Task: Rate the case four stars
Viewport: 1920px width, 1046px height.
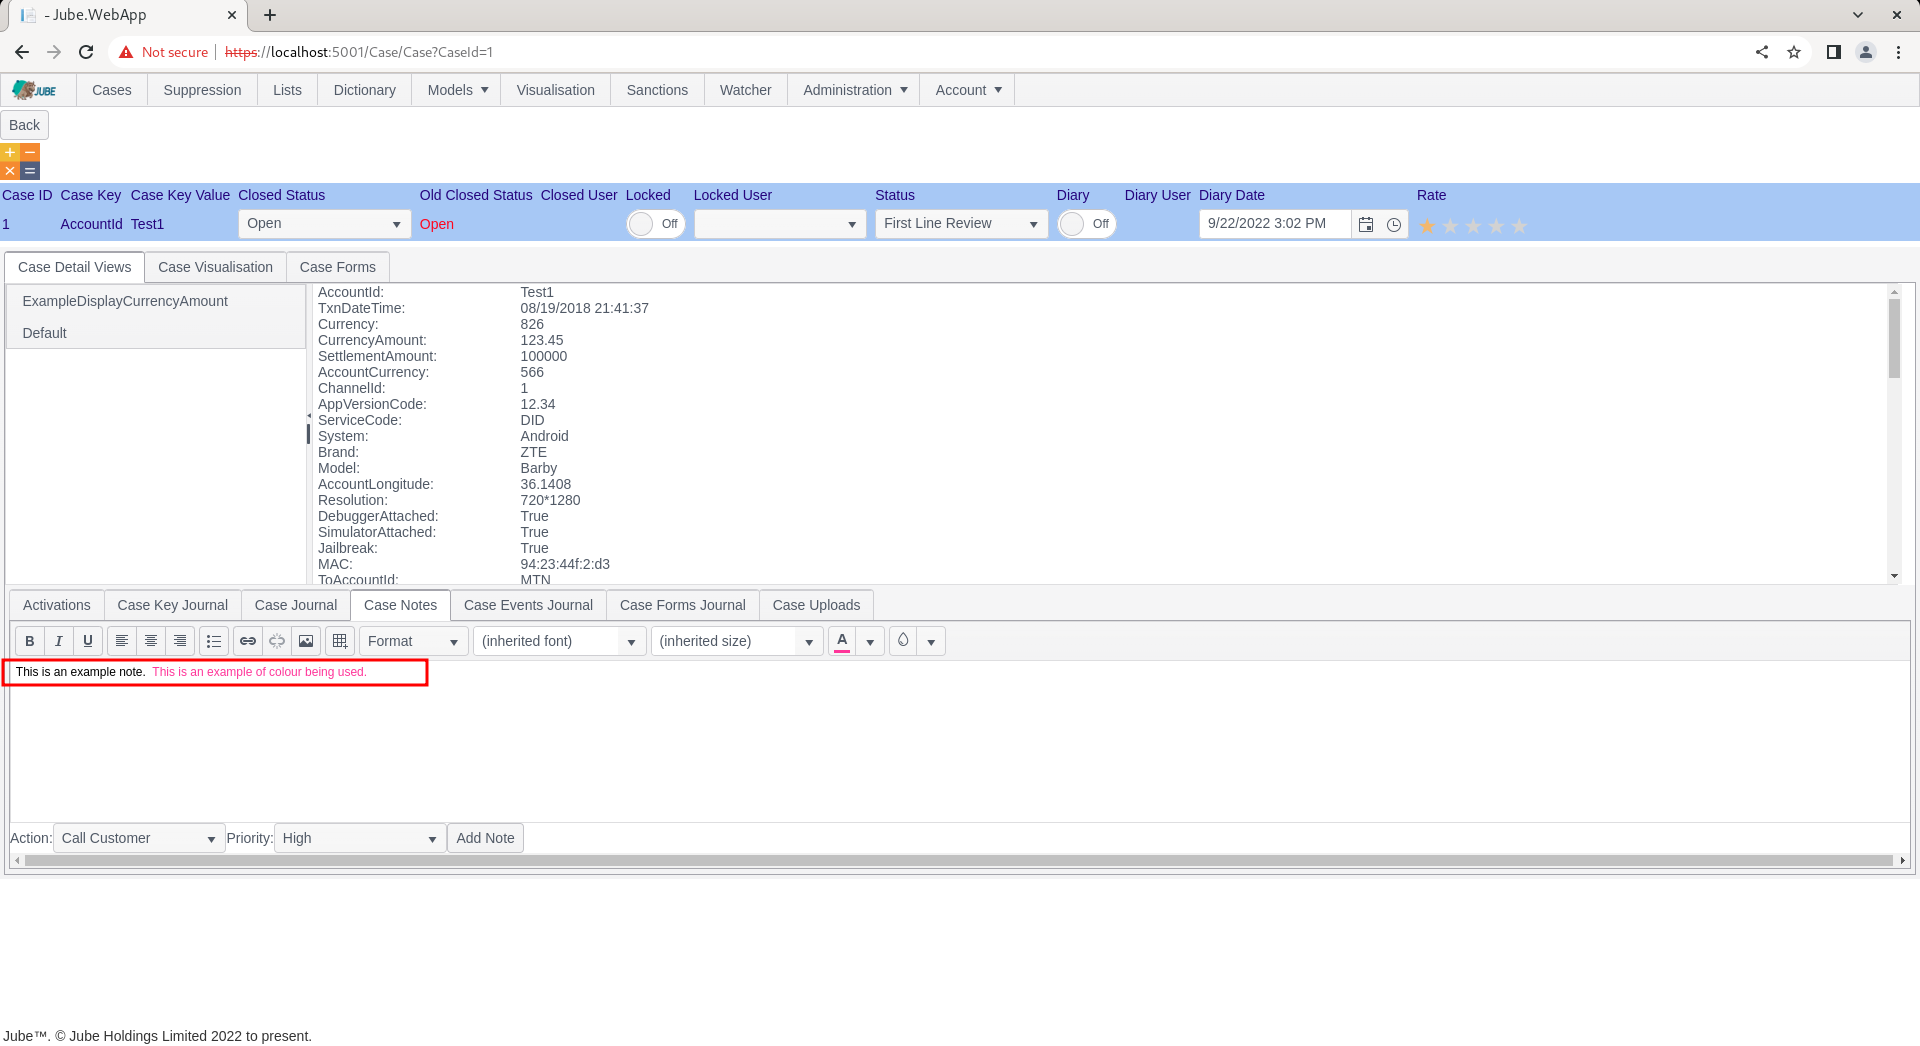Action: (1496, 226)
